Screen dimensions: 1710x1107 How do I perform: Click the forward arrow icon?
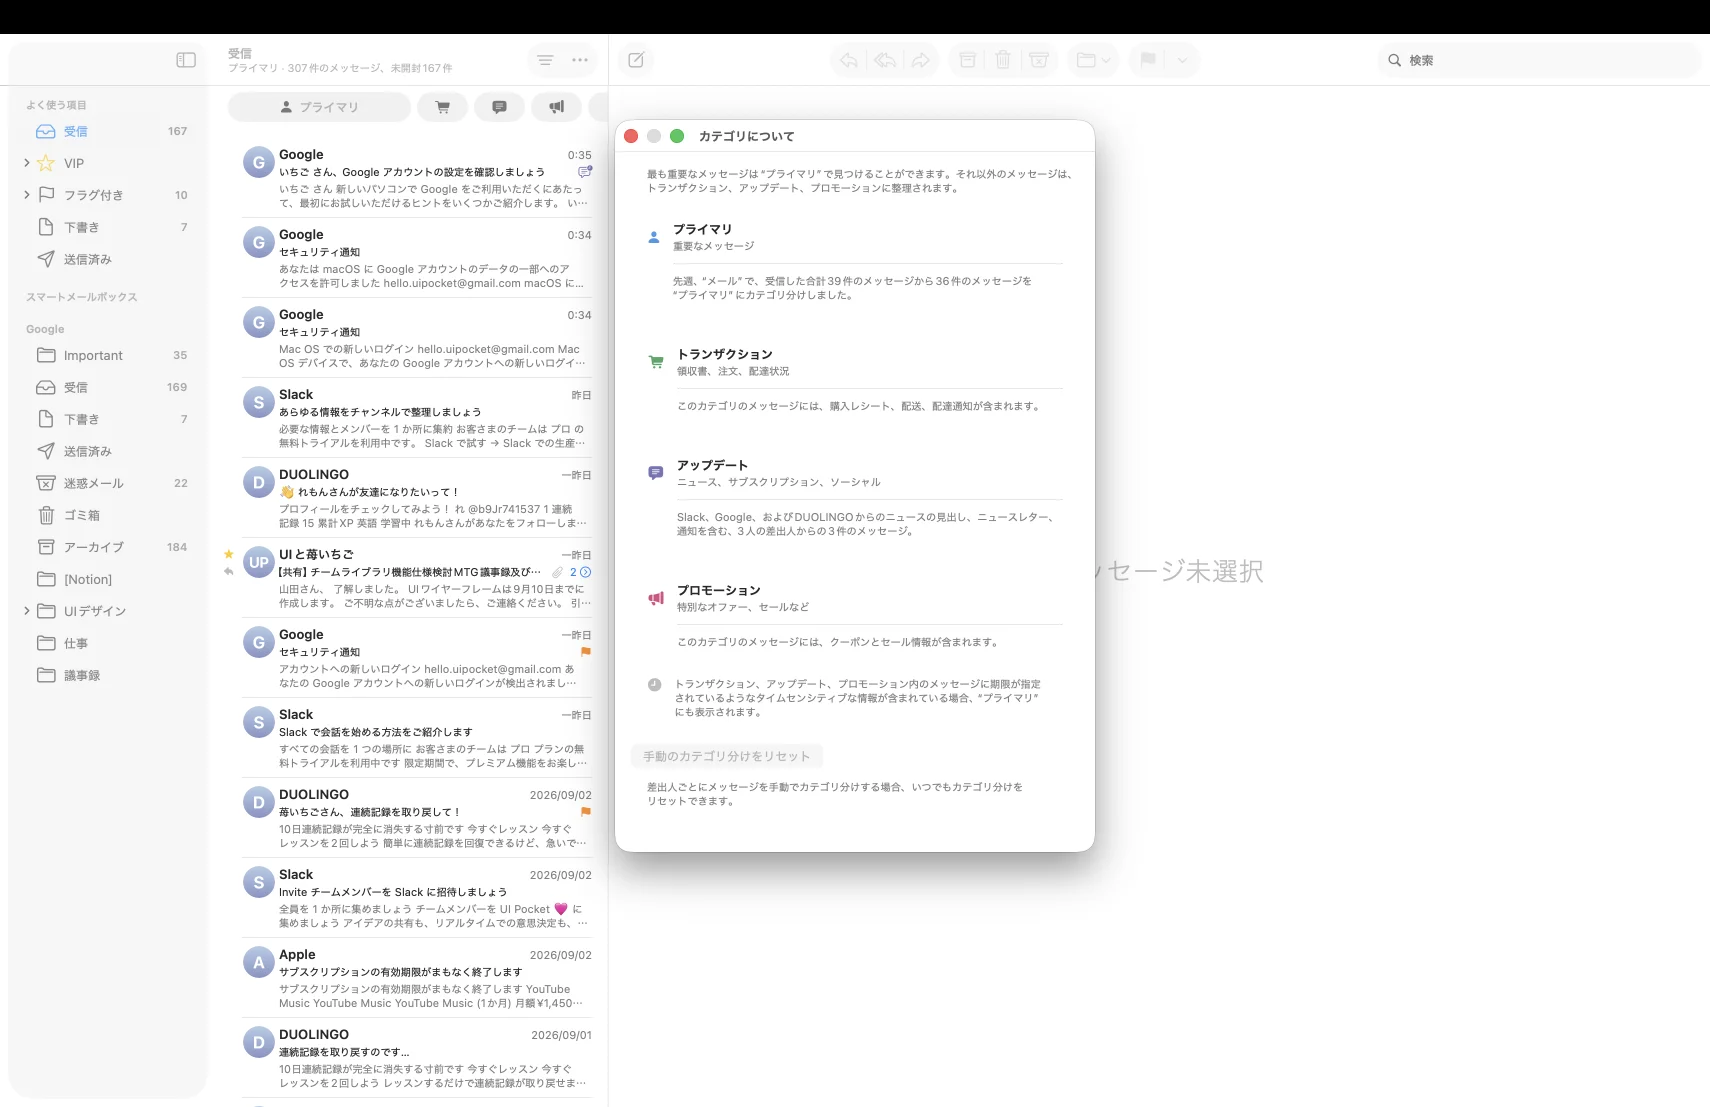tap(920, 60)
